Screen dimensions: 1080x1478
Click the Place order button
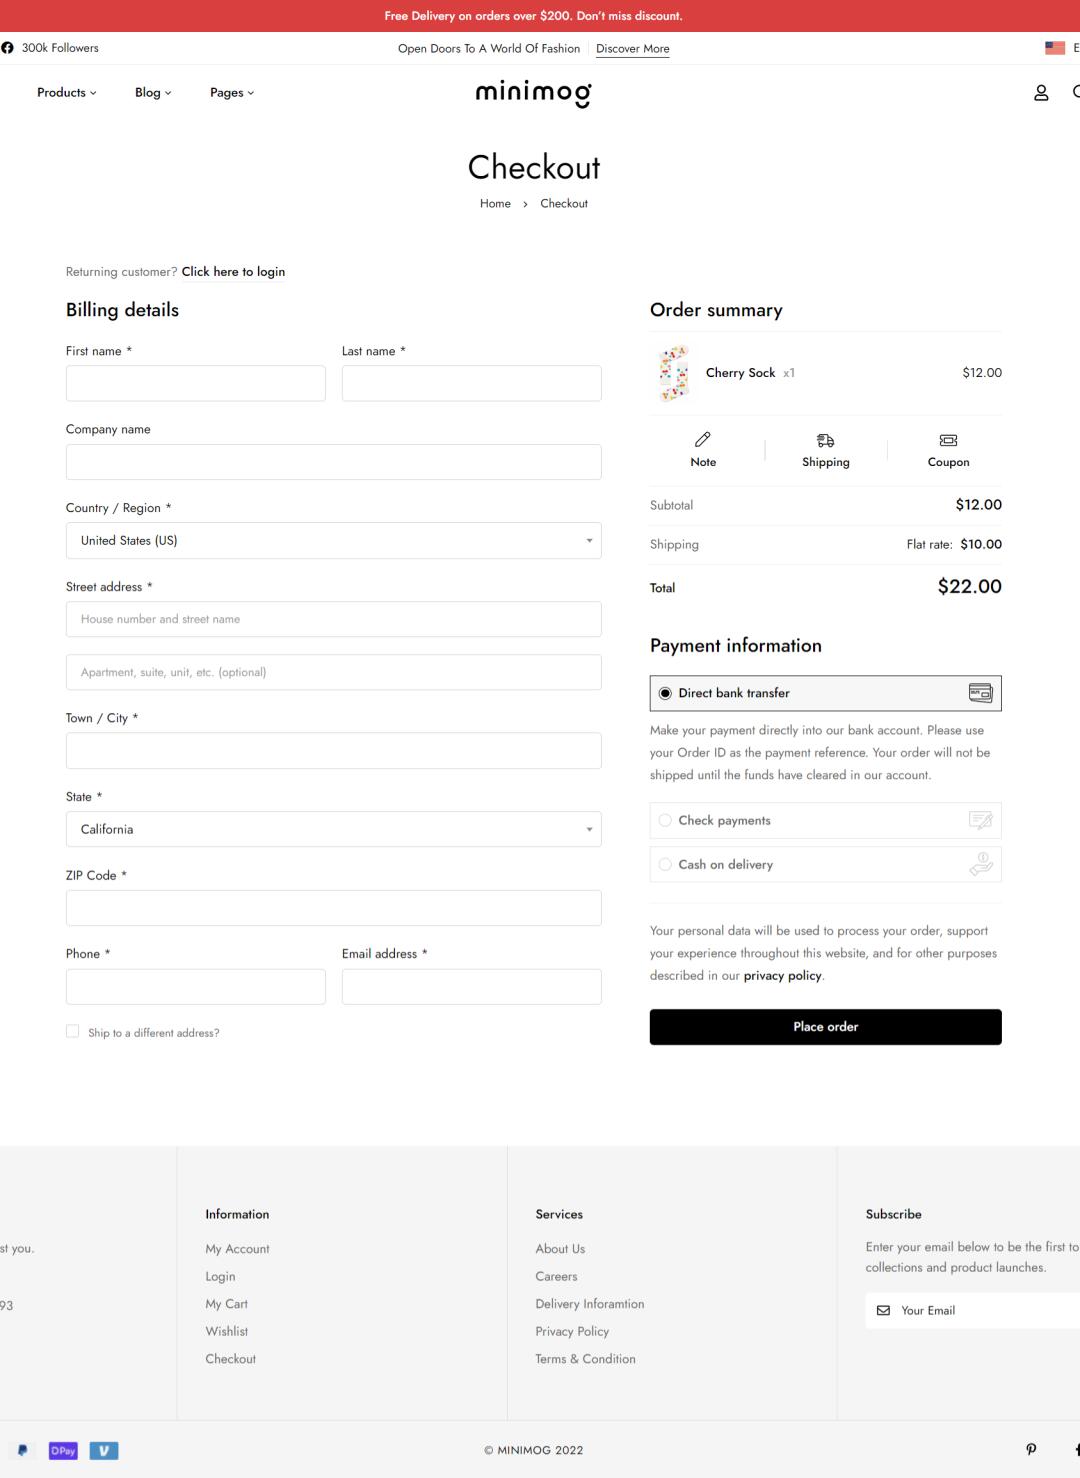[826, 1027]
